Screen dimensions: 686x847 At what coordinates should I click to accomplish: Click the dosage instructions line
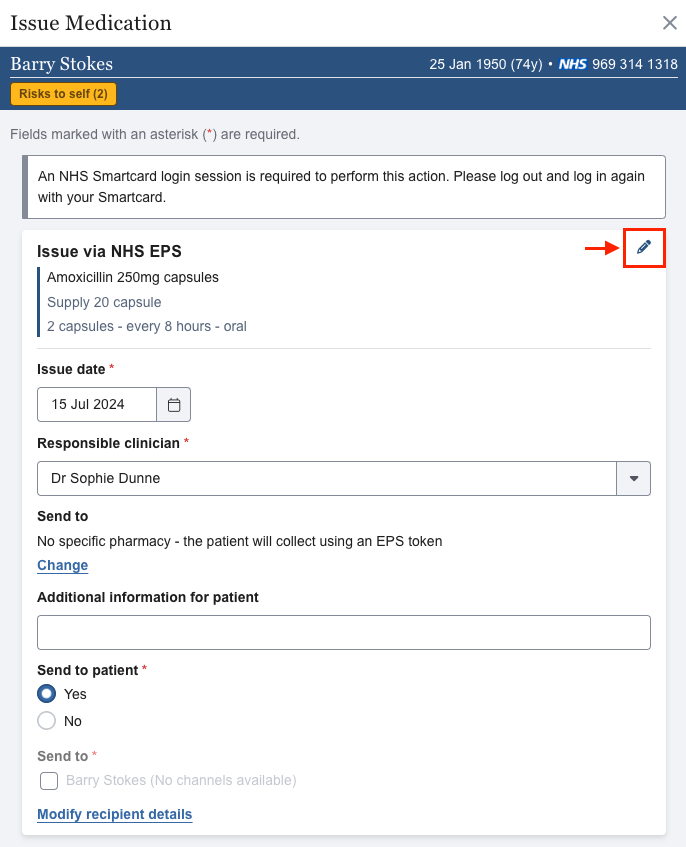[x=147, y=327]
